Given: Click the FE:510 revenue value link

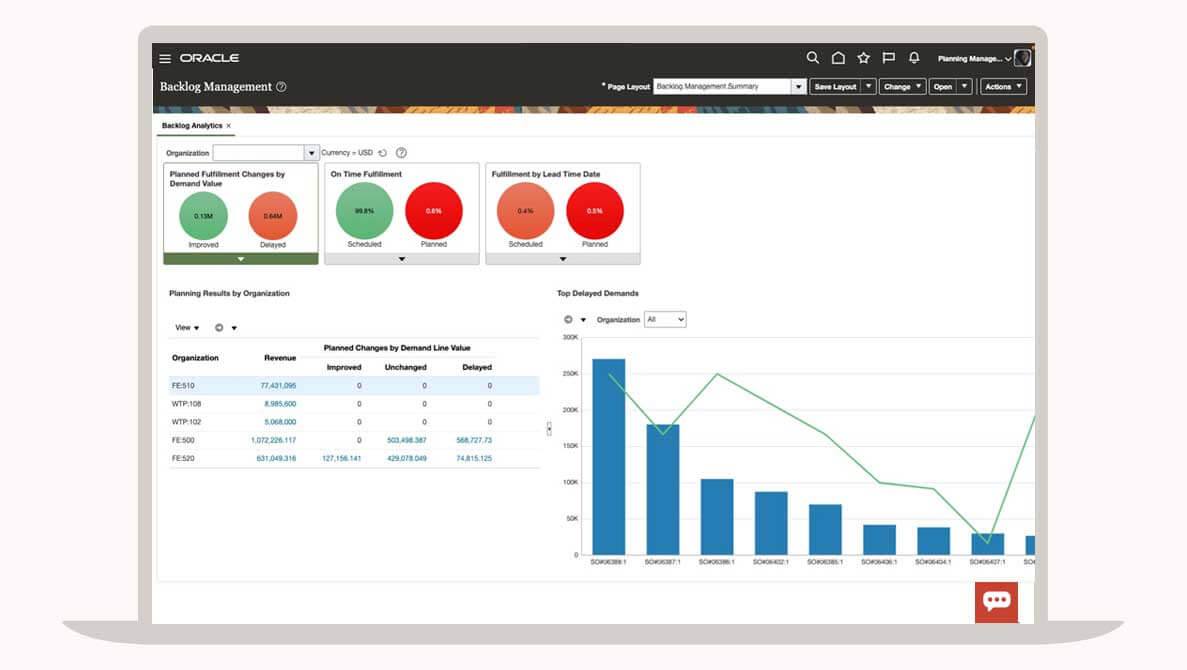Looking at the screenshot, I should pyautogui.click(x=278, y=386).
